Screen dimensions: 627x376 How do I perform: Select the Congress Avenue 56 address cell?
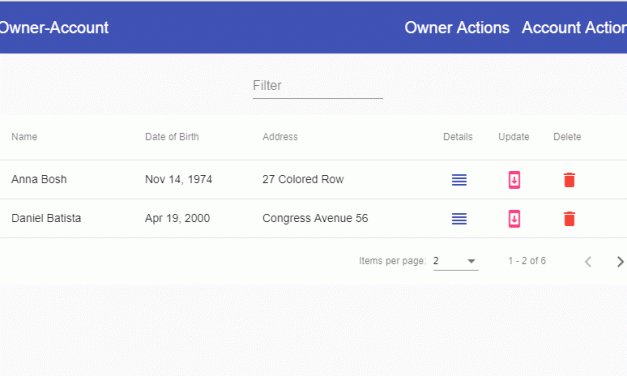315,218
